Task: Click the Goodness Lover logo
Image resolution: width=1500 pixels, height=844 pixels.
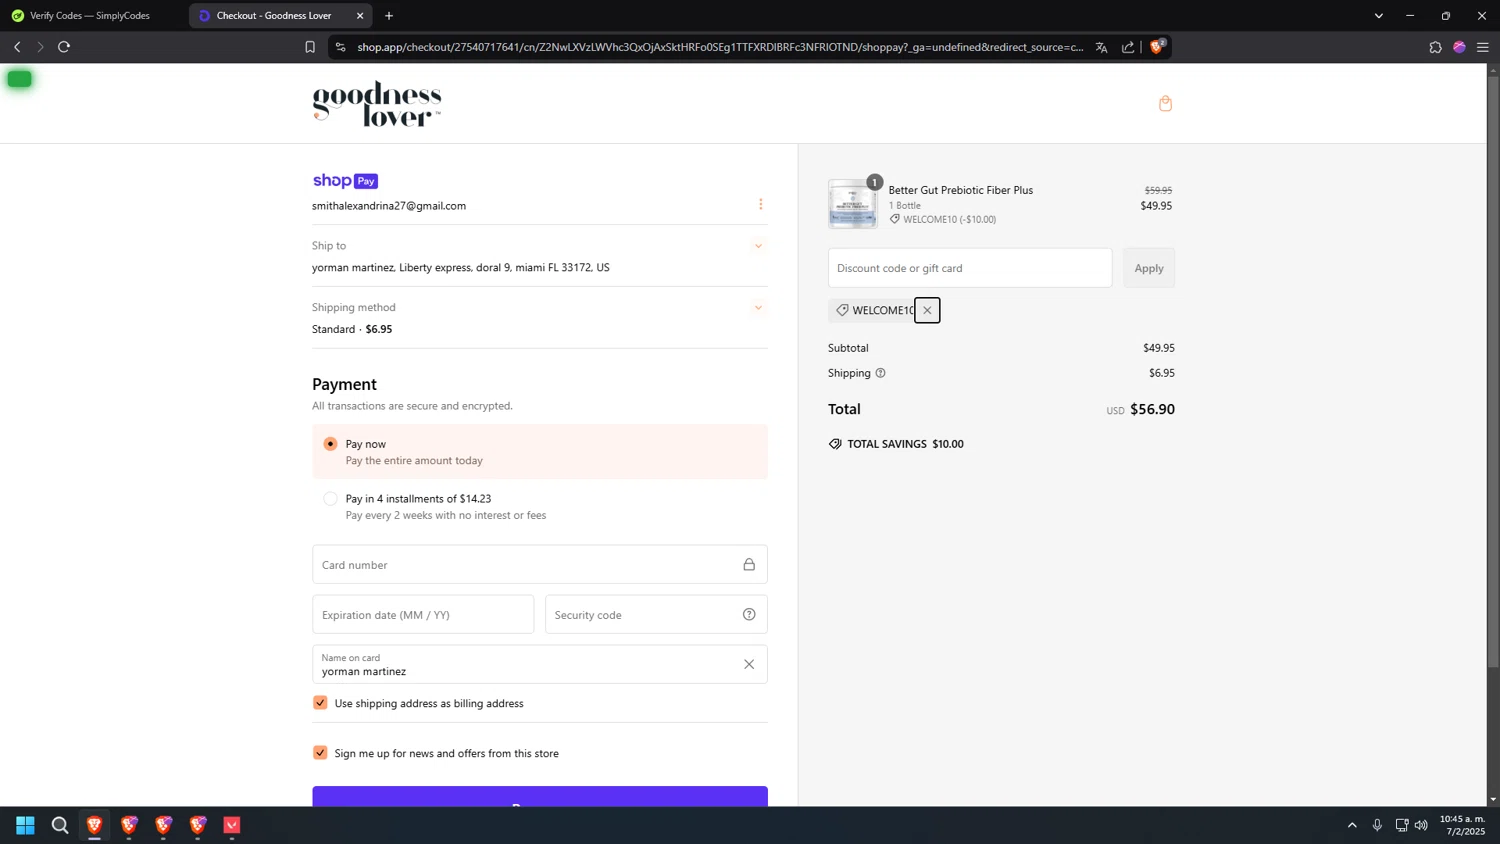Action: [377, 103]
